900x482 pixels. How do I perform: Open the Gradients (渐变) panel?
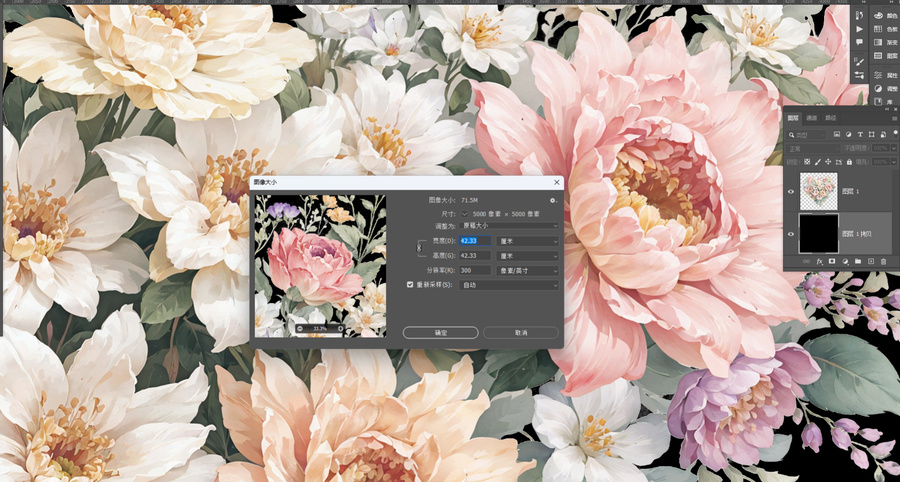point(884,42)
